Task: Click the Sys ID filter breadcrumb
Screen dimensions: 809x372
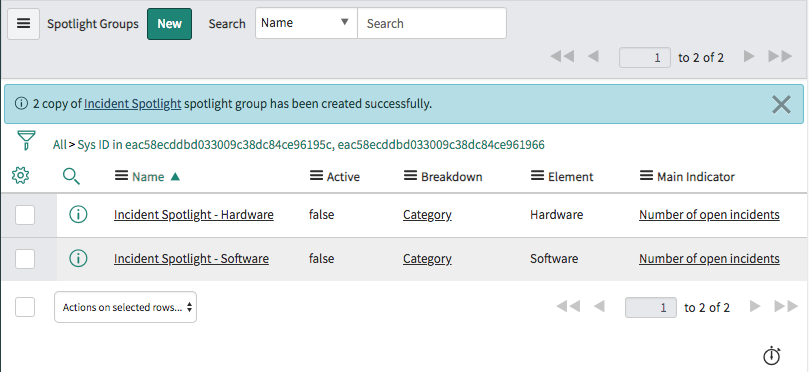Action: pyautogui.click(x=311, y=145)
